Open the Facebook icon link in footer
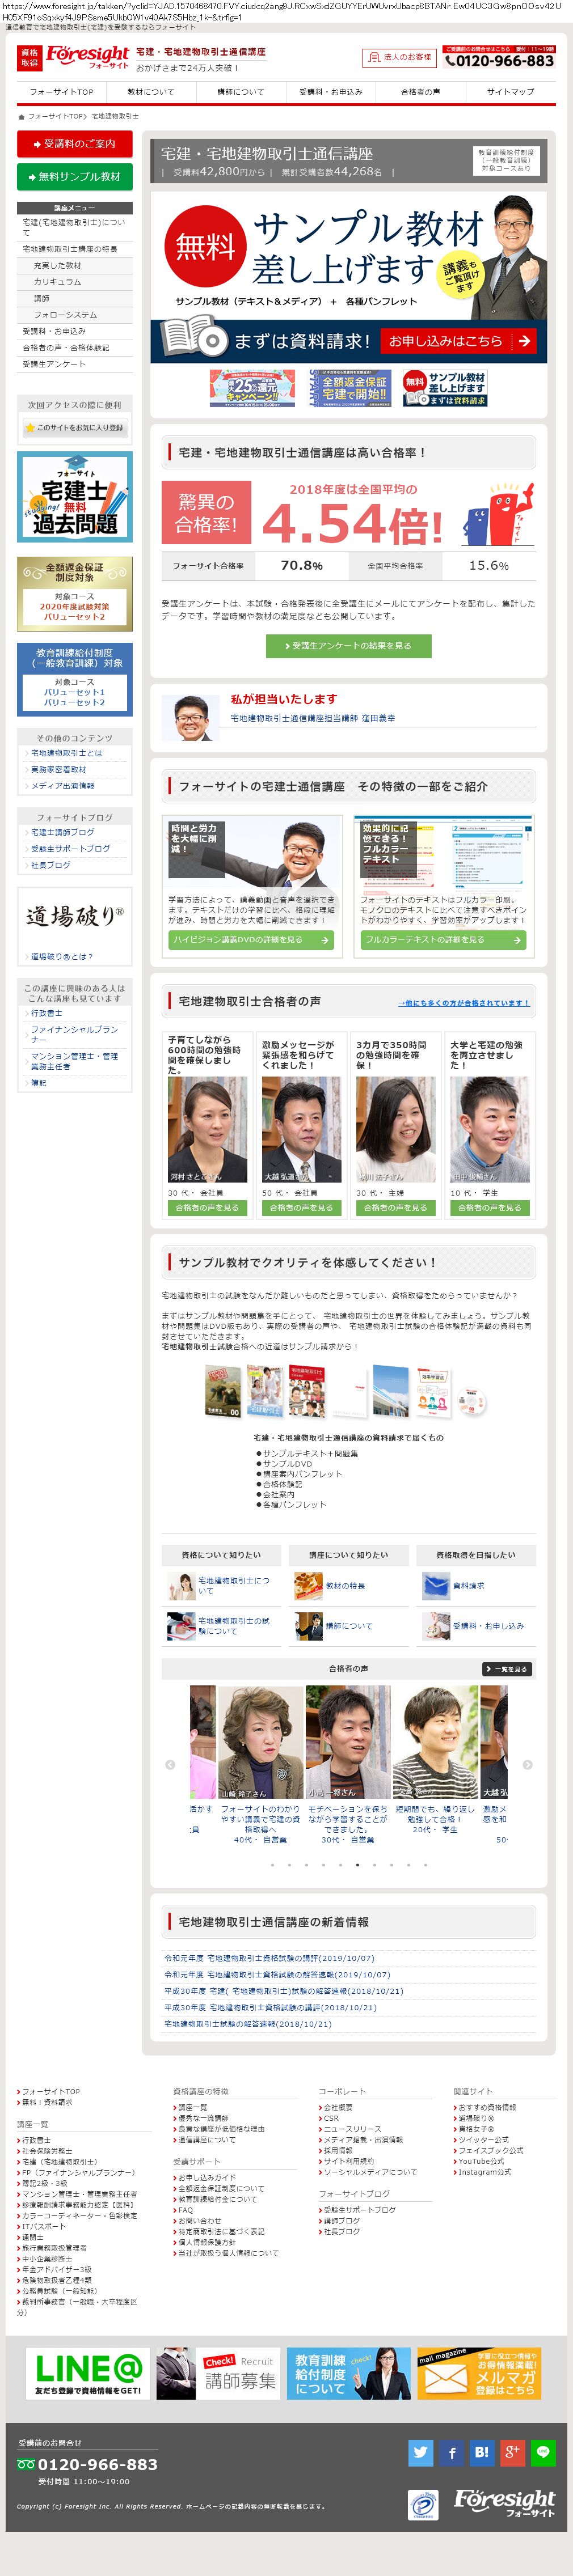Viewport: 573px width, 2576px height. [451, 2452]
